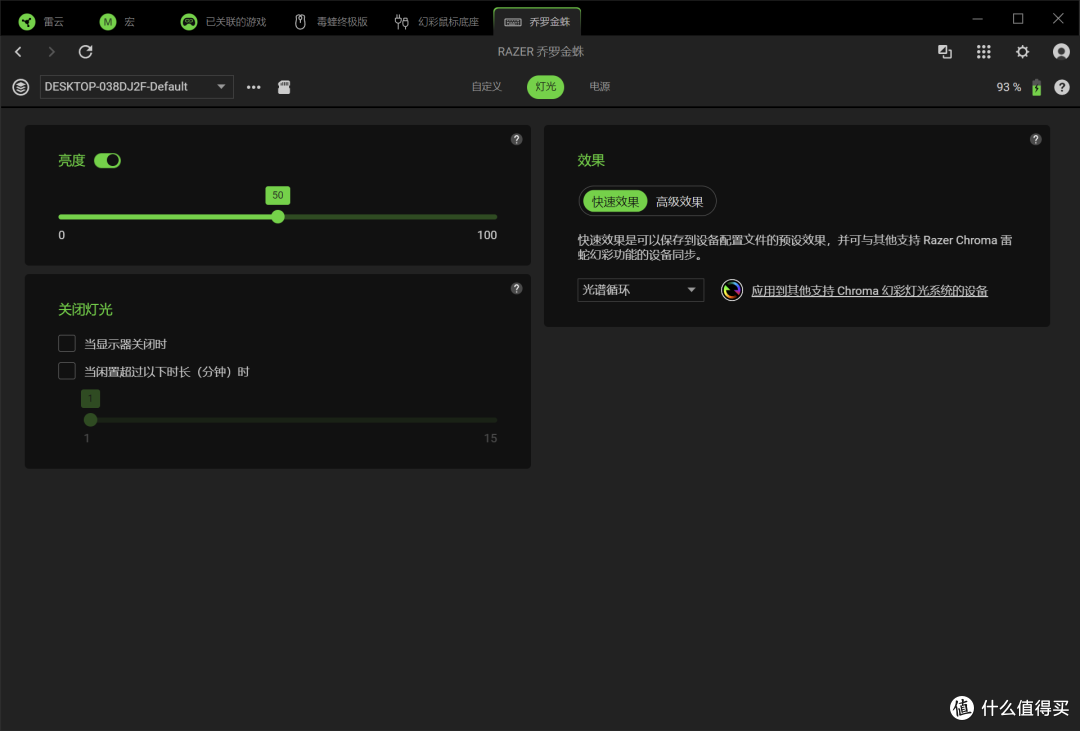Click the brightness slider handle at 50
1080x731 pixels.
click(278, 217)
